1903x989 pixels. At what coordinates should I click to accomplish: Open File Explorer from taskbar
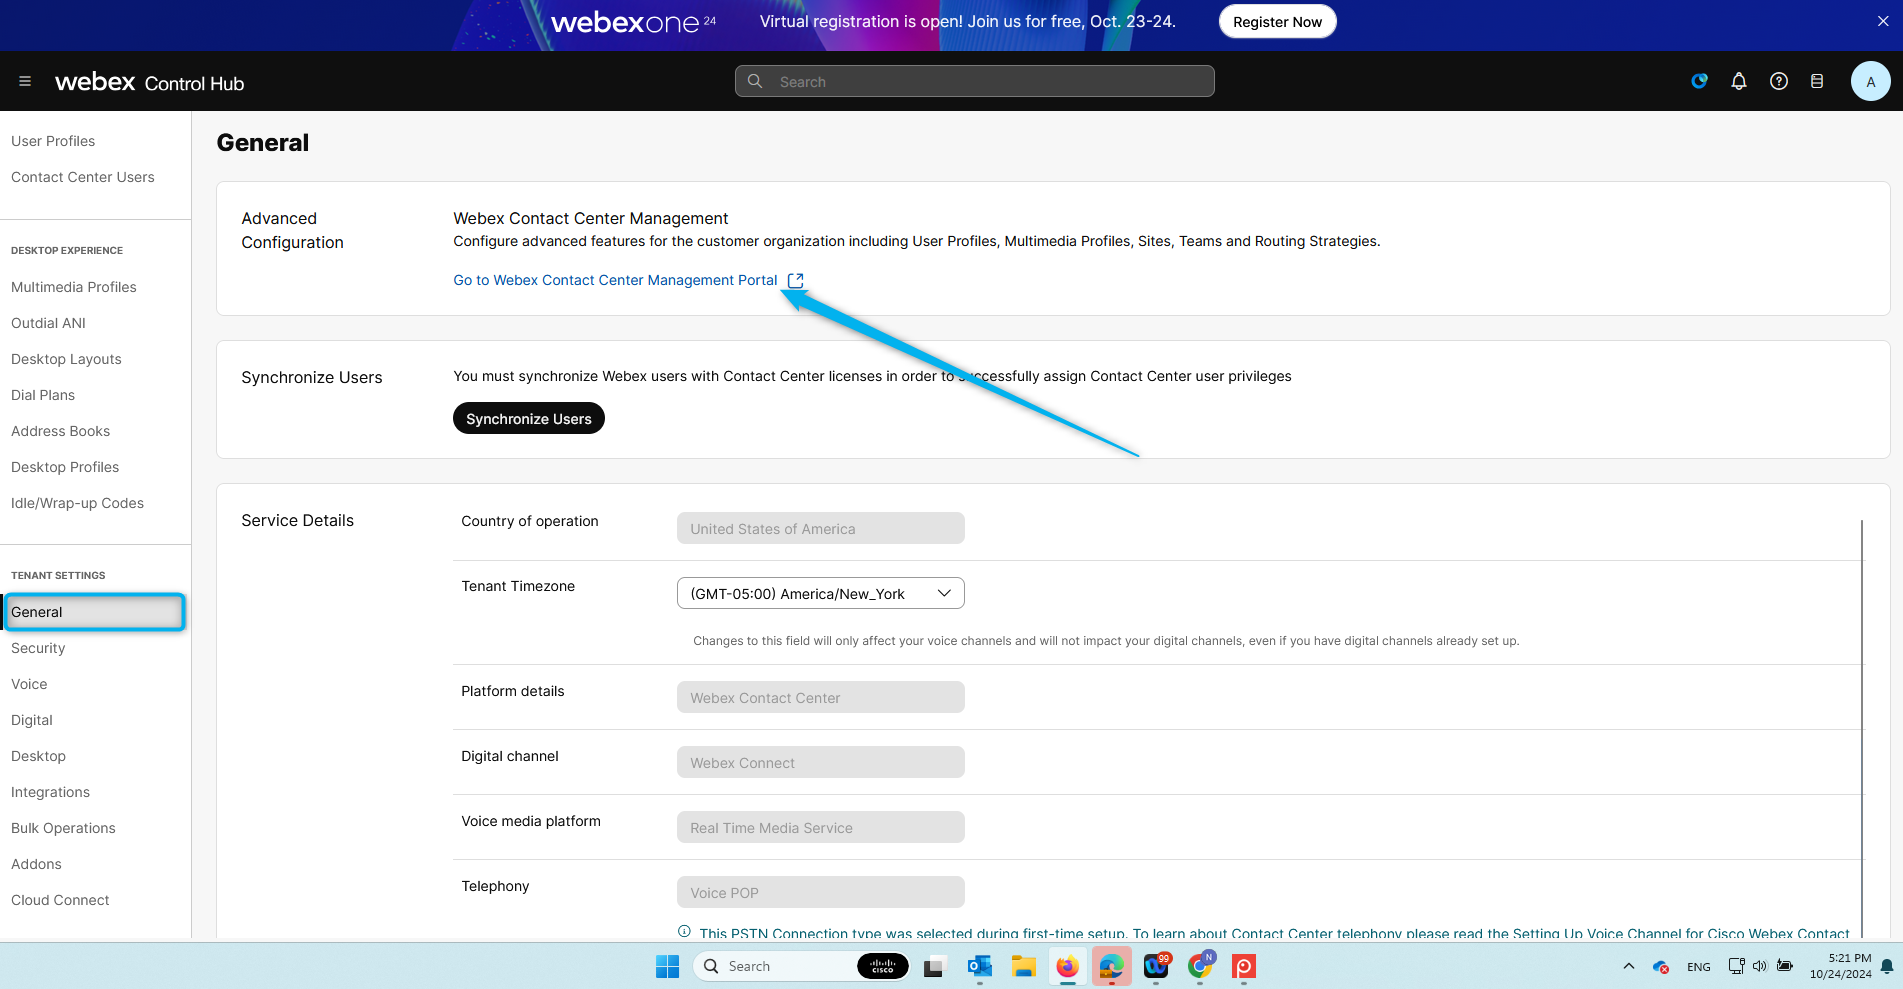coord(1023,966)
